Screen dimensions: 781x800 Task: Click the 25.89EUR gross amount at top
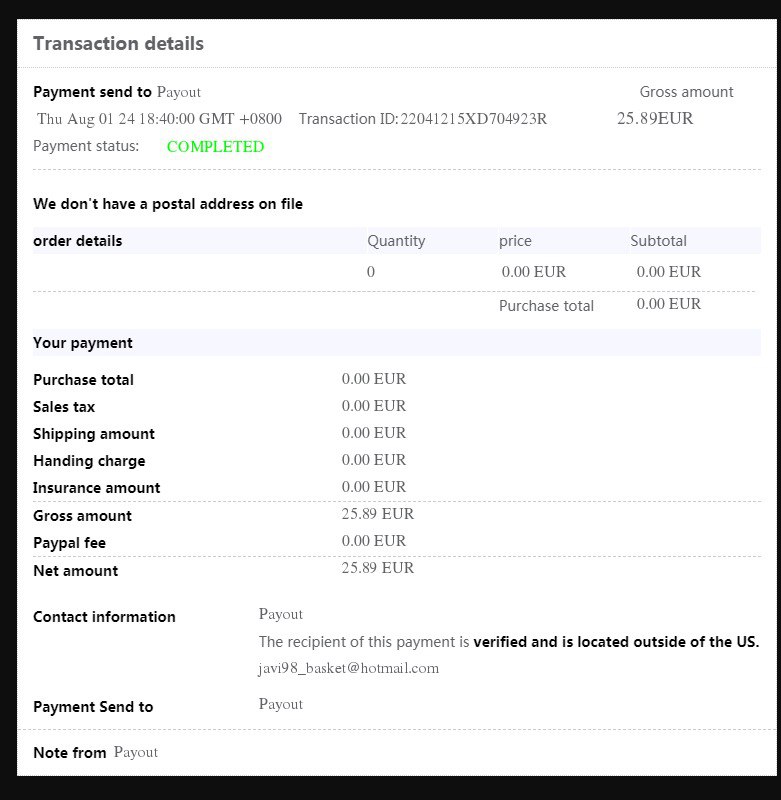(654, 119)
